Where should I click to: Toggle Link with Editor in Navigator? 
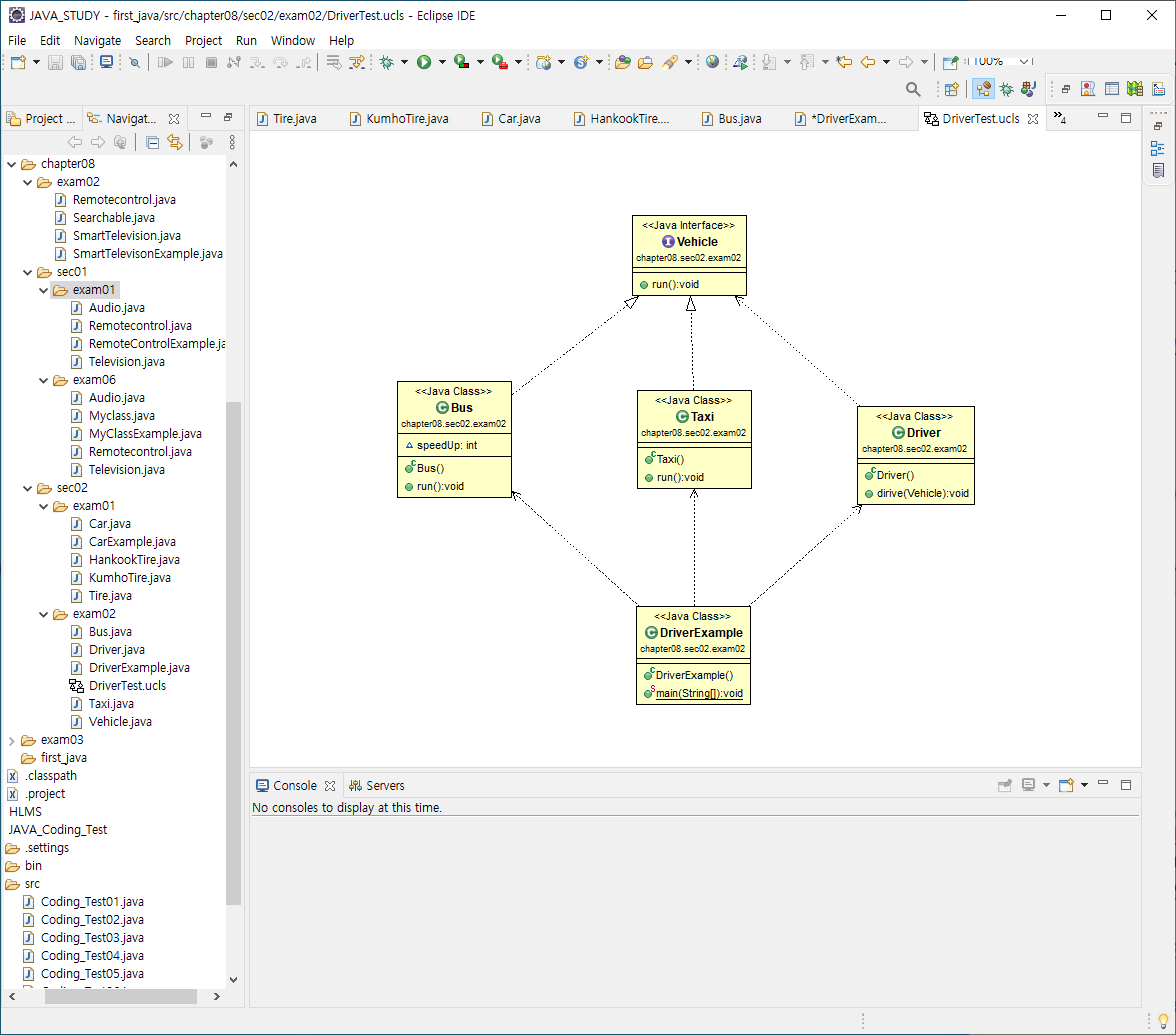coord(175,142)
